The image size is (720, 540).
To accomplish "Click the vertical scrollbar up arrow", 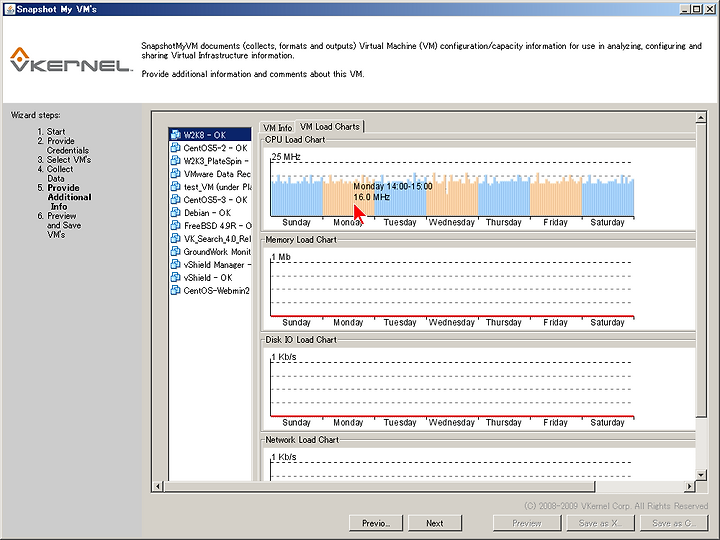I will pyautogui.click(x=701, y=118).
